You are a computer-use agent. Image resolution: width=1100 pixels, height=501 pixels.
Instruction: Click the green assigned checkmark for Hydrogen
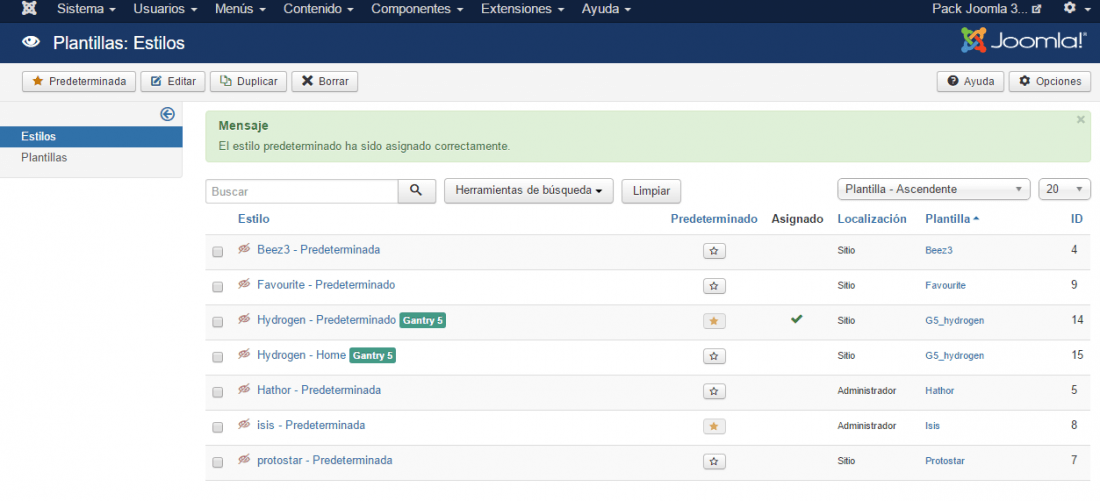tap(796, 319)
